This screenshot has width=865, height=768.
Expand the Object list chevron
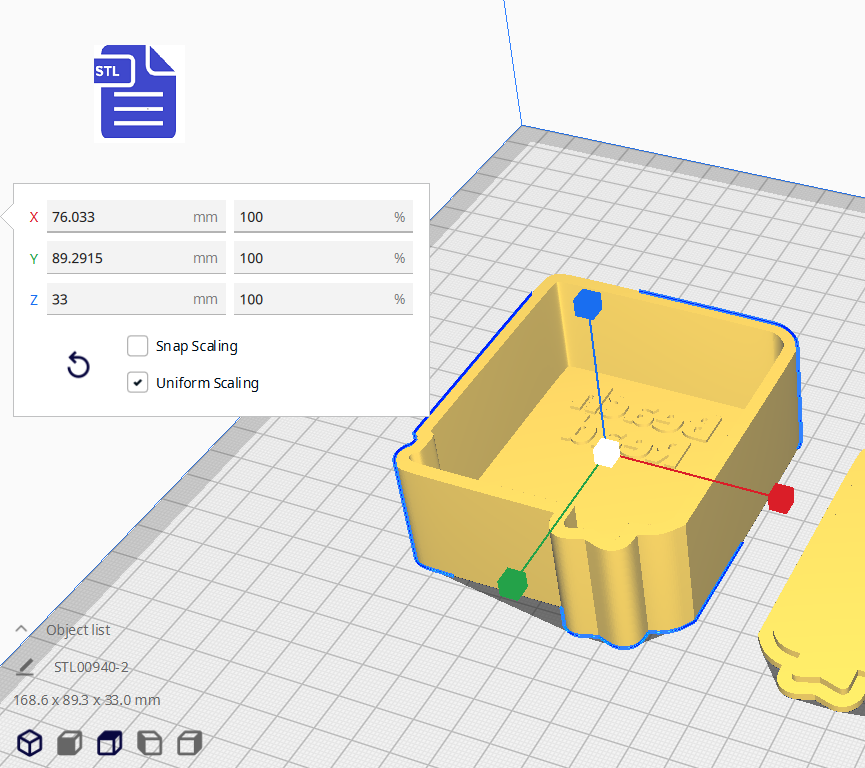coord(21,629)
